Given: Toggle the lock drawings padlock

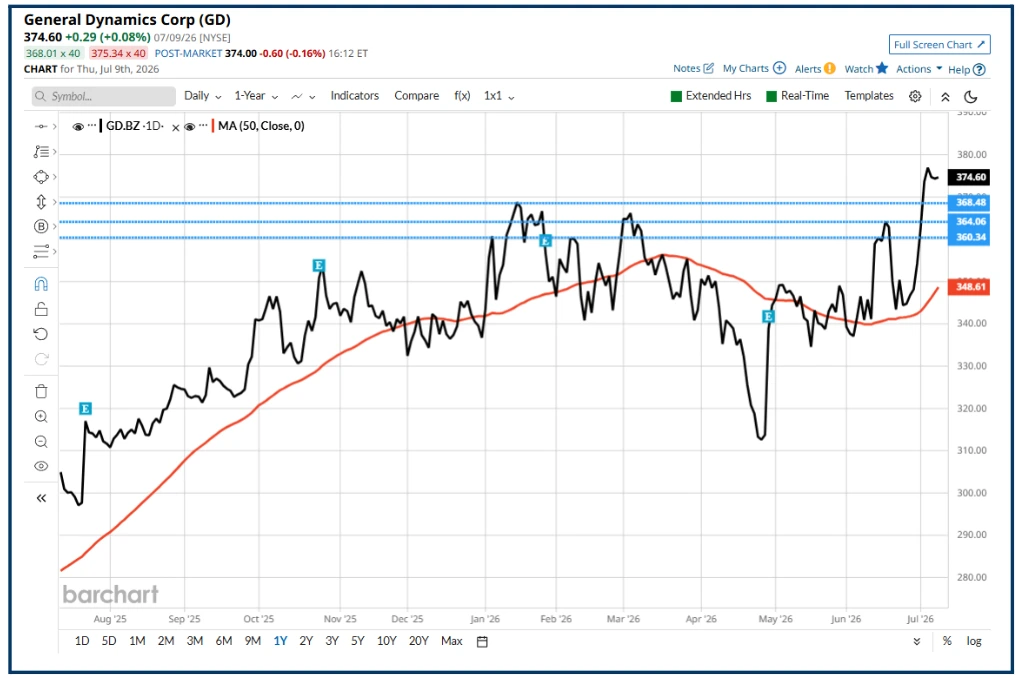Looking at the screenshot, I should tap(41, 309).
